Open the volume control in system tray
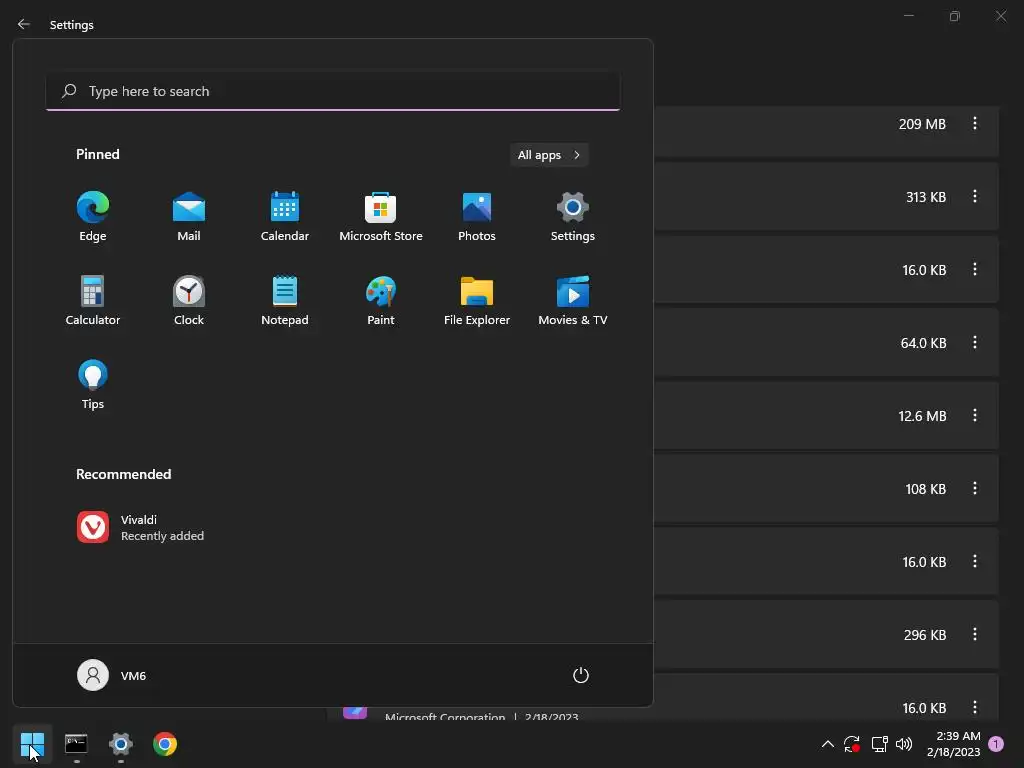This screenshot has height=768, width=1024. coord(904,744)
